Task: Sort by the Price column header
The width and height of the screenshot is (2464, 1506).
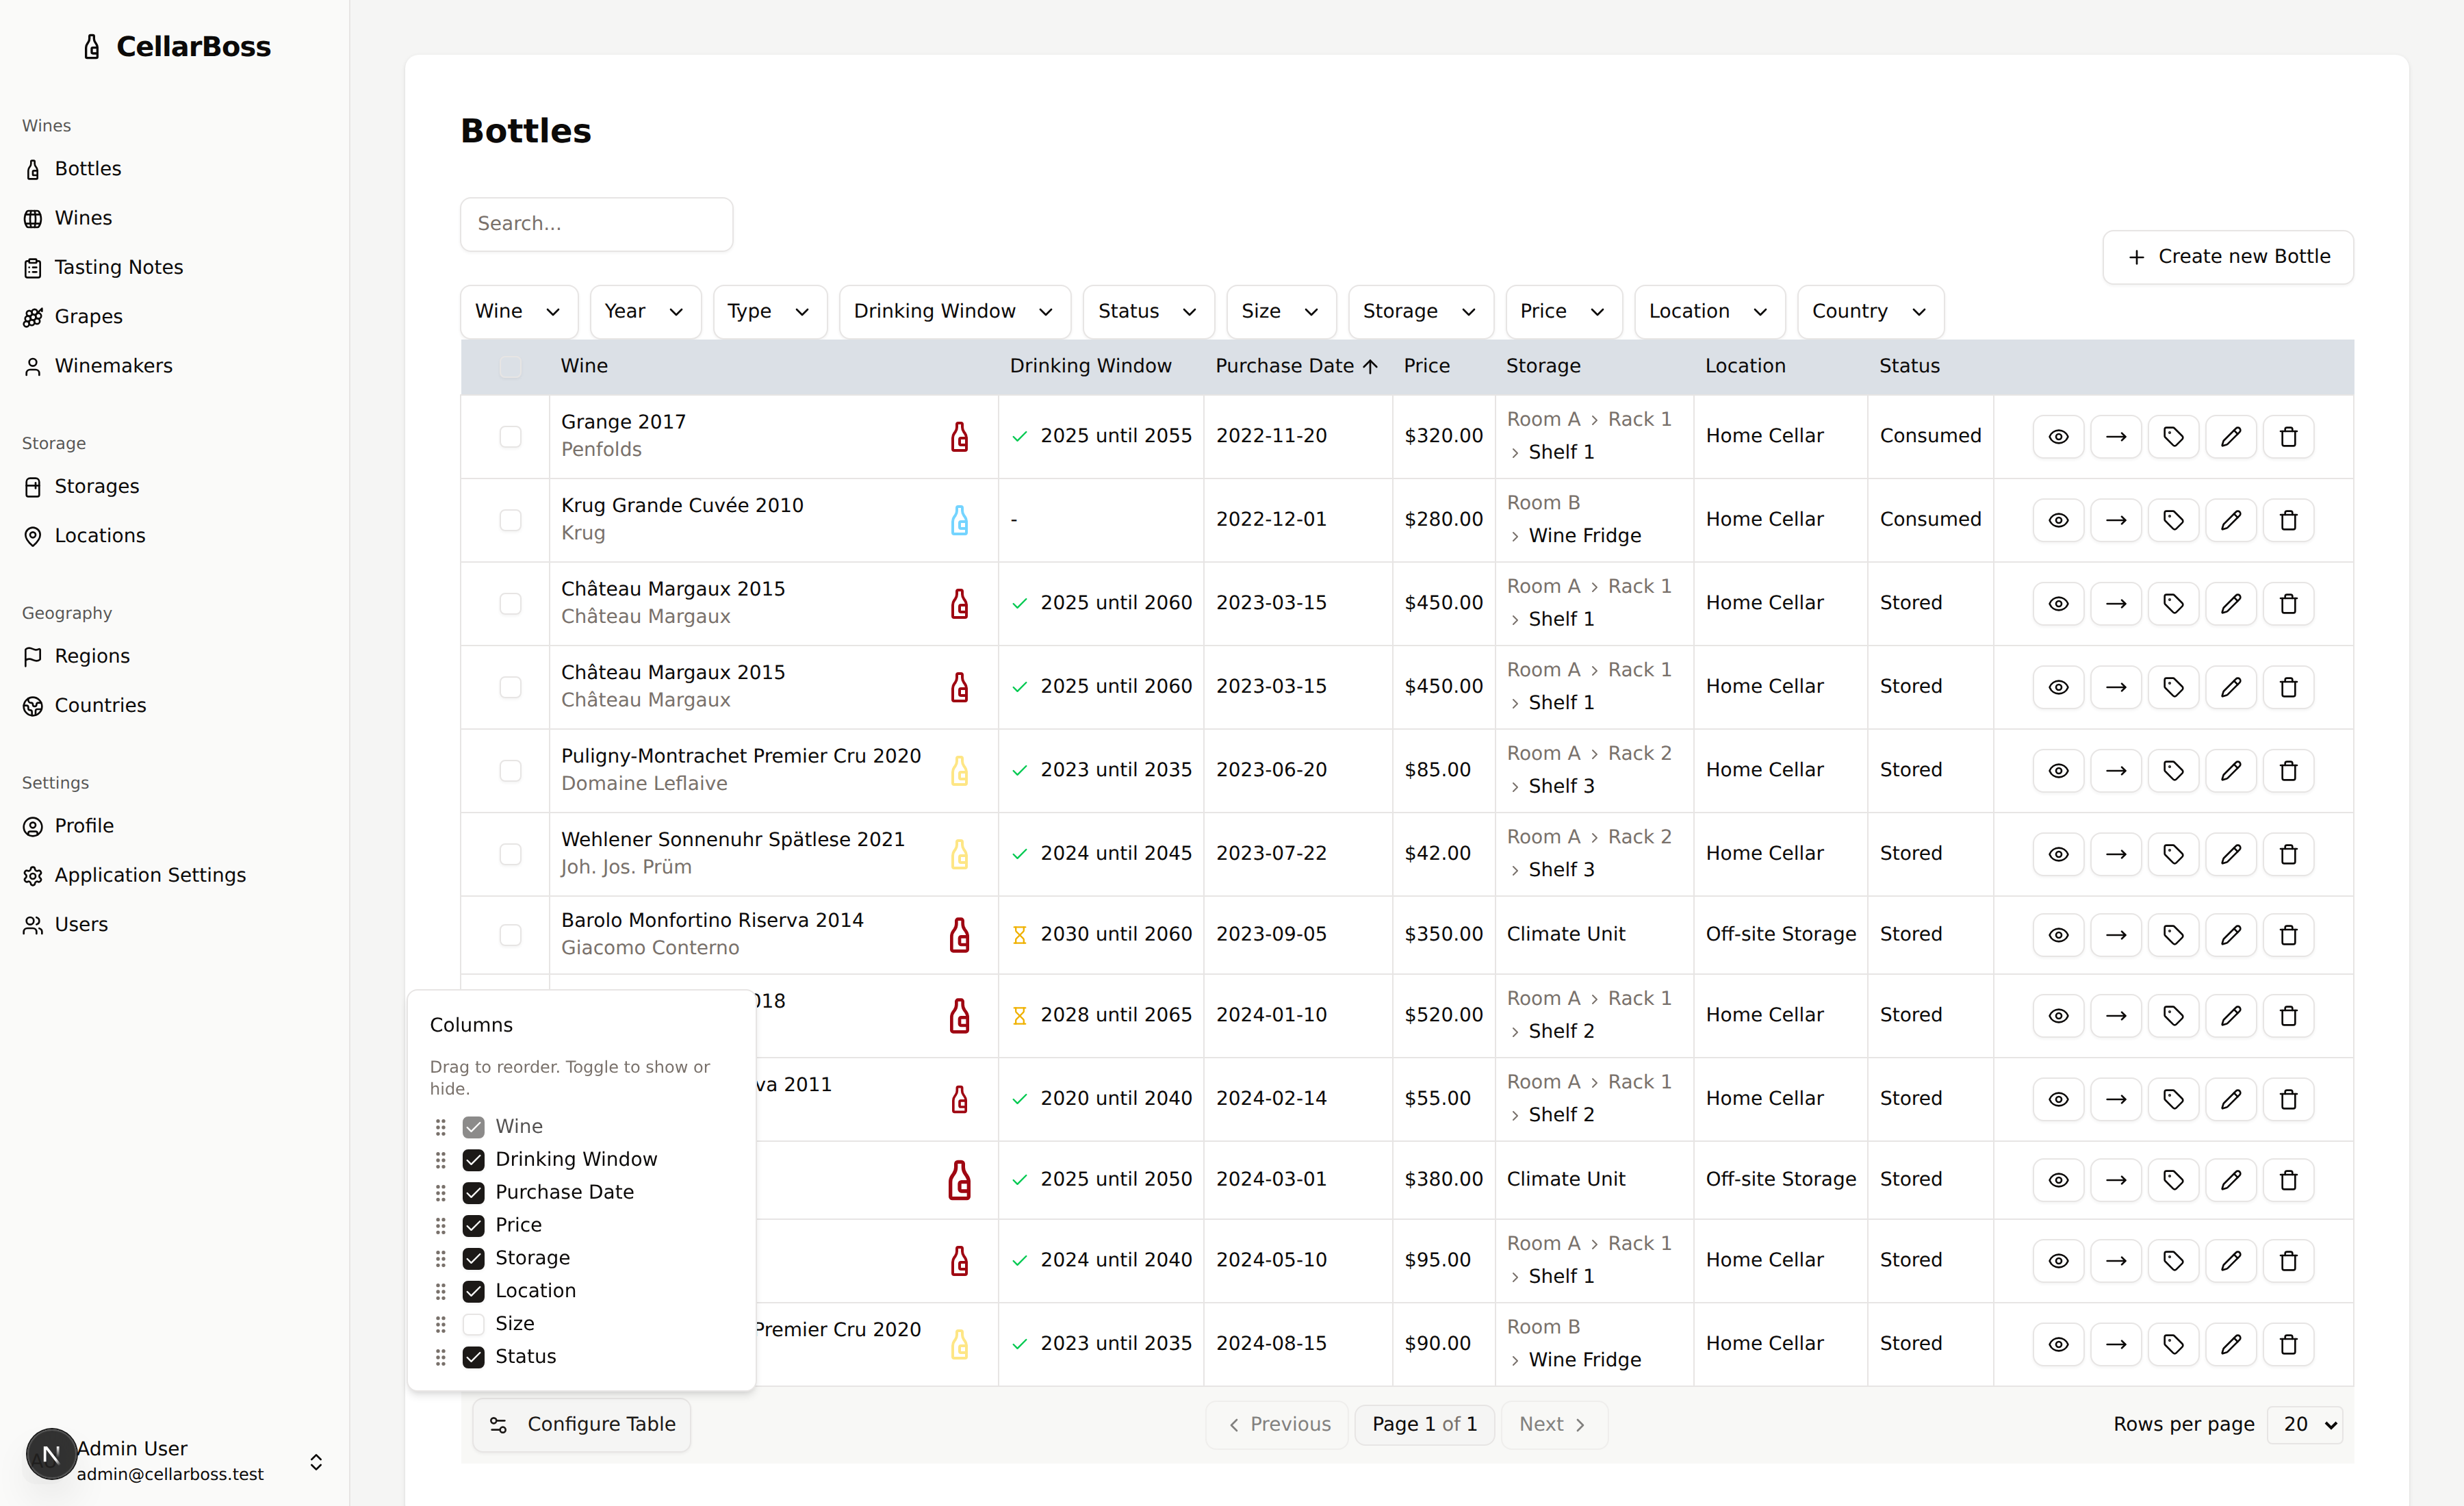Action: pos(1426,366)
